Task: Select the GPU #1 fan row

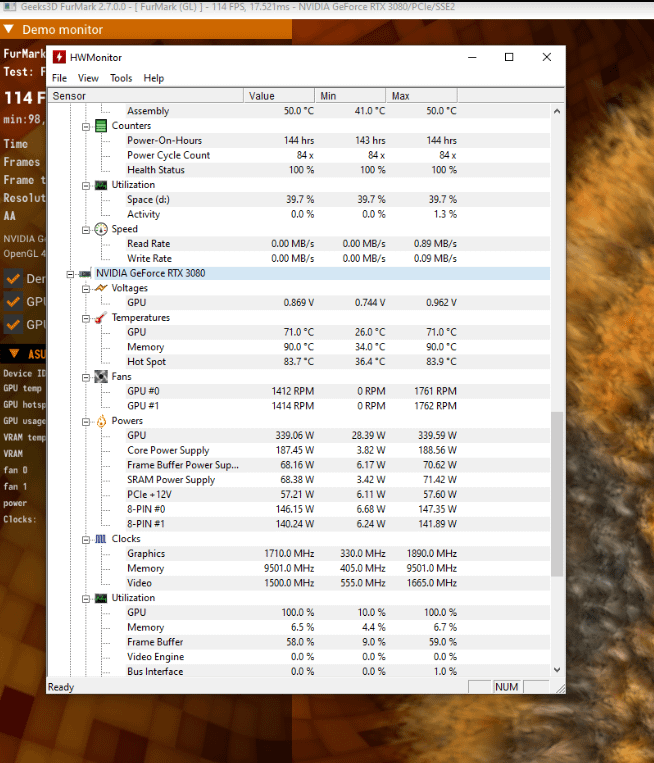Action: pyautogui.click(x=337, y=406)
